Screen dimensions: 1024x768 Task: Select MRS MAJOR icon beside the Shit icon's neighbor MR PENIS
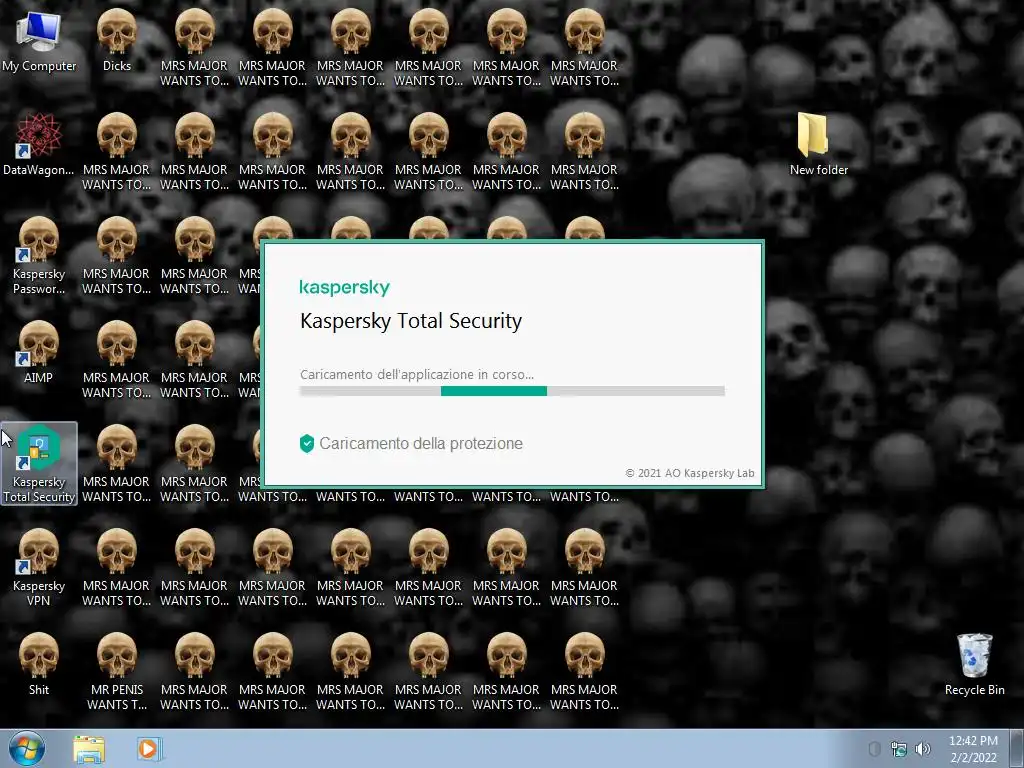pyautogui.click(x=194, y=671)
